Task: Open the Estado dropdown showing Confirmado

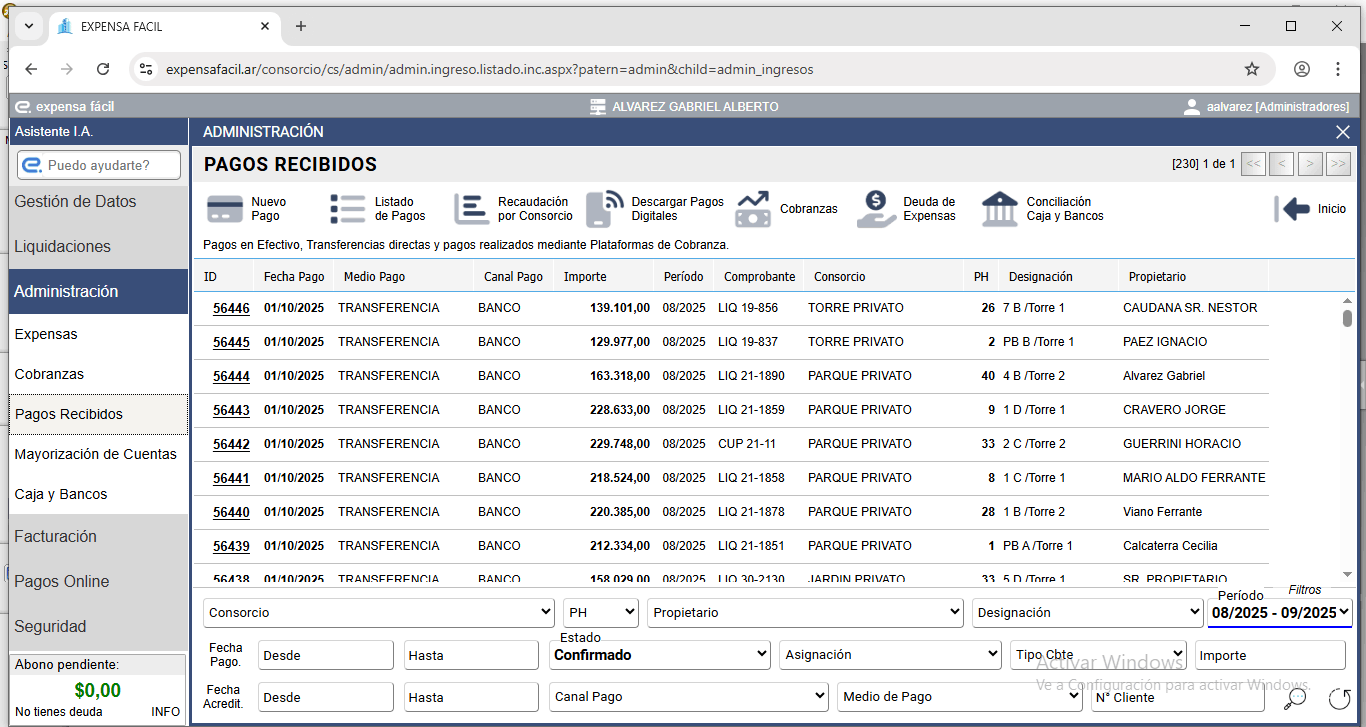Action: 660,655
